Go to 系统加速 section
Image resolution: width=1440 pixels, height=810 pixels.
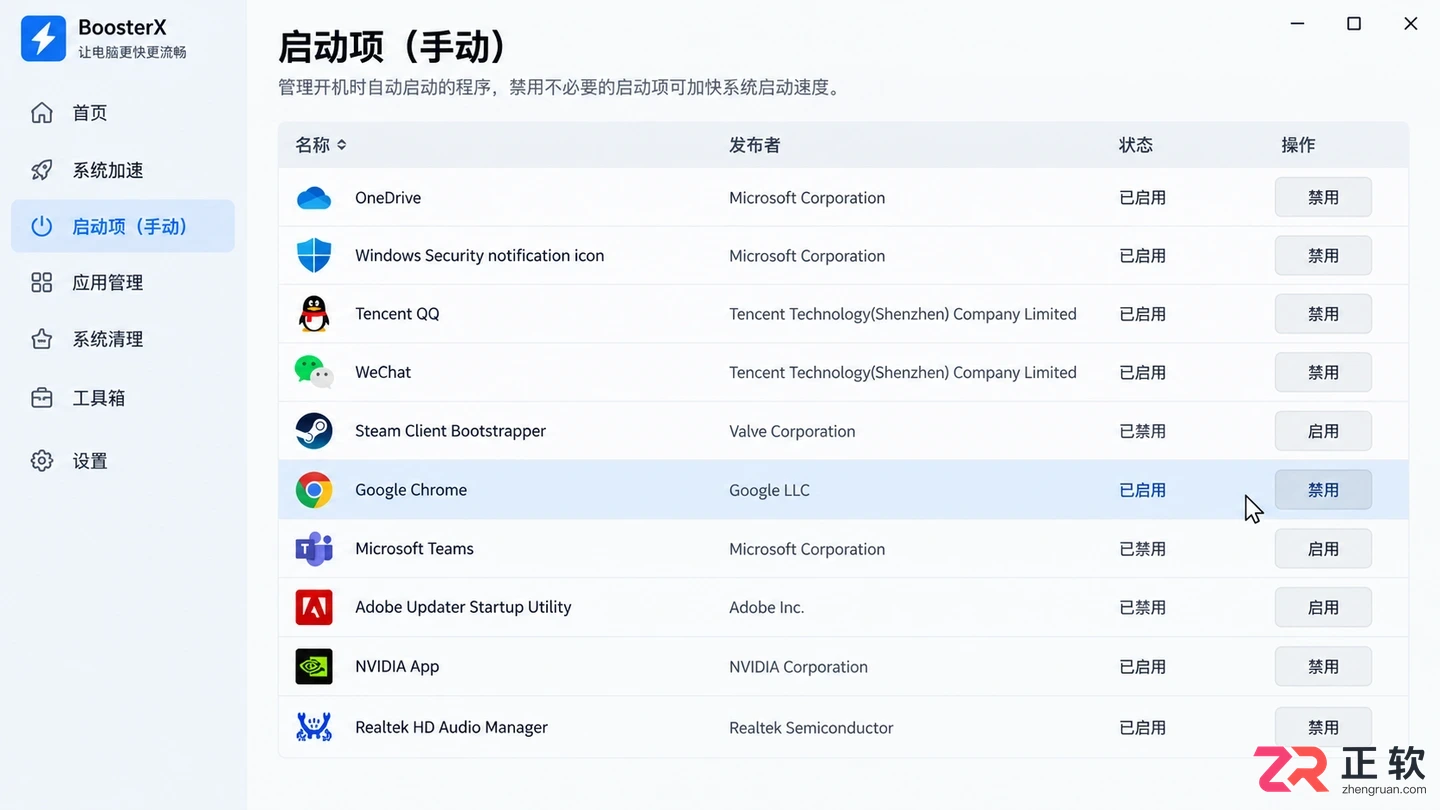123,170
